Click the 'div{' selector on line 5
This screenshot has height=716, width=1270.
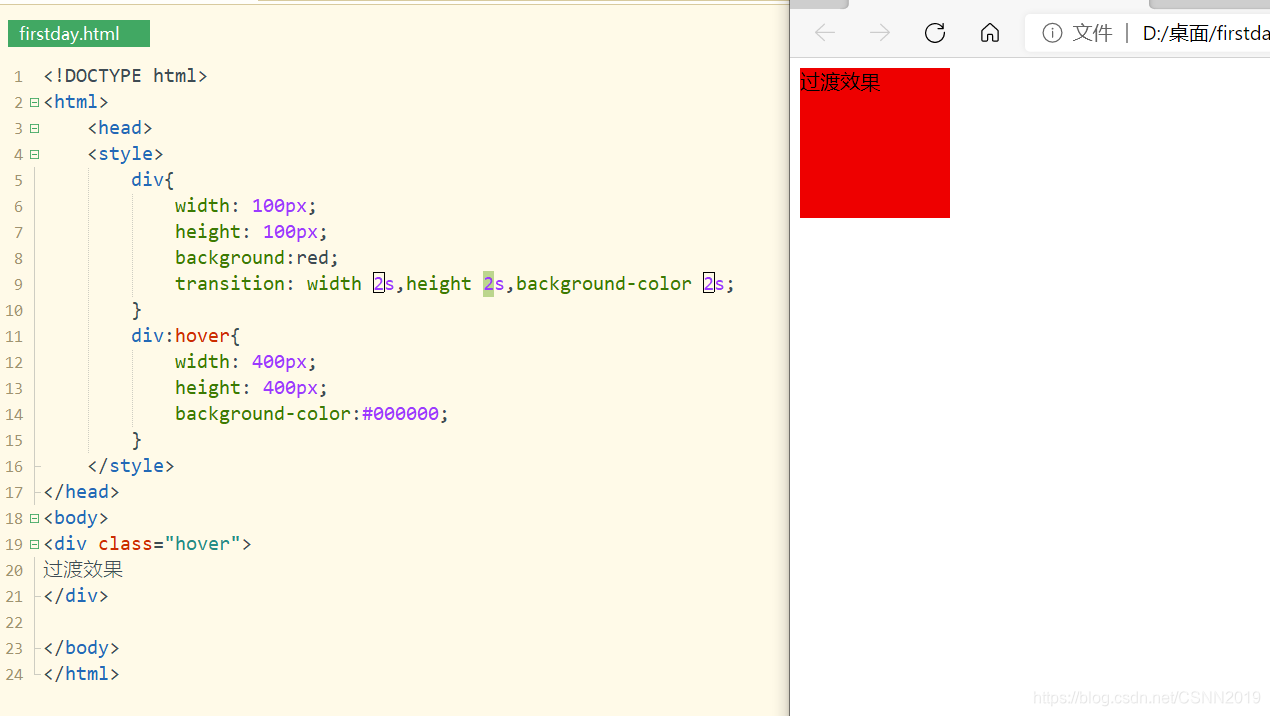(152, 180)
